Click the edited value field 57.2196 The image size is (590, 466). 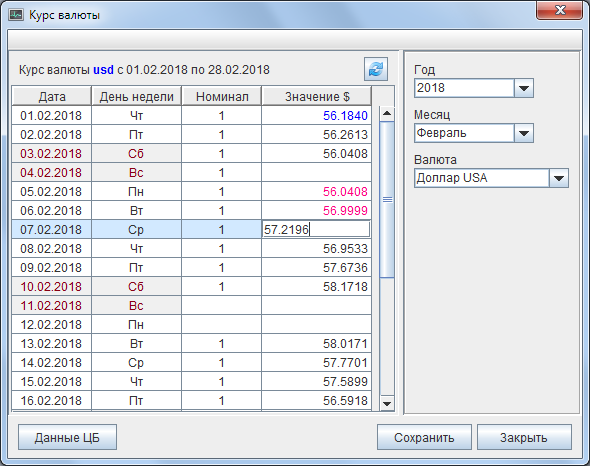point(316,229)
